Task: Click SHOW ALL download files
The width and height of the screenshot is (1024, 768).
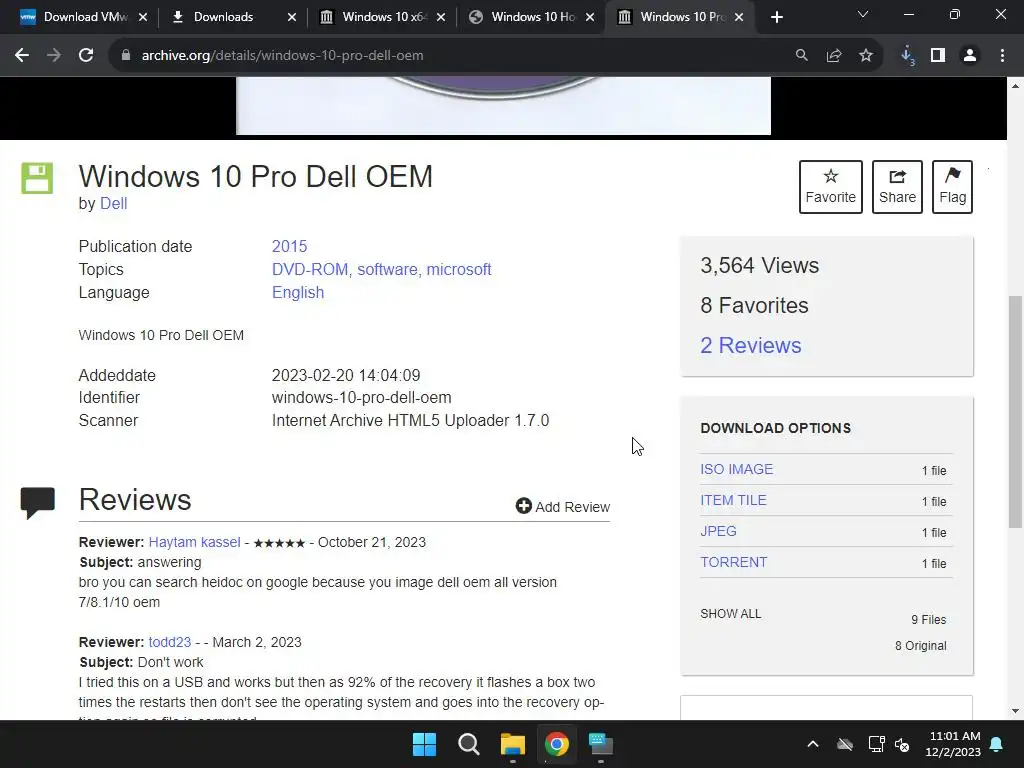Action: pyautogui.click(x=730, y=614)
